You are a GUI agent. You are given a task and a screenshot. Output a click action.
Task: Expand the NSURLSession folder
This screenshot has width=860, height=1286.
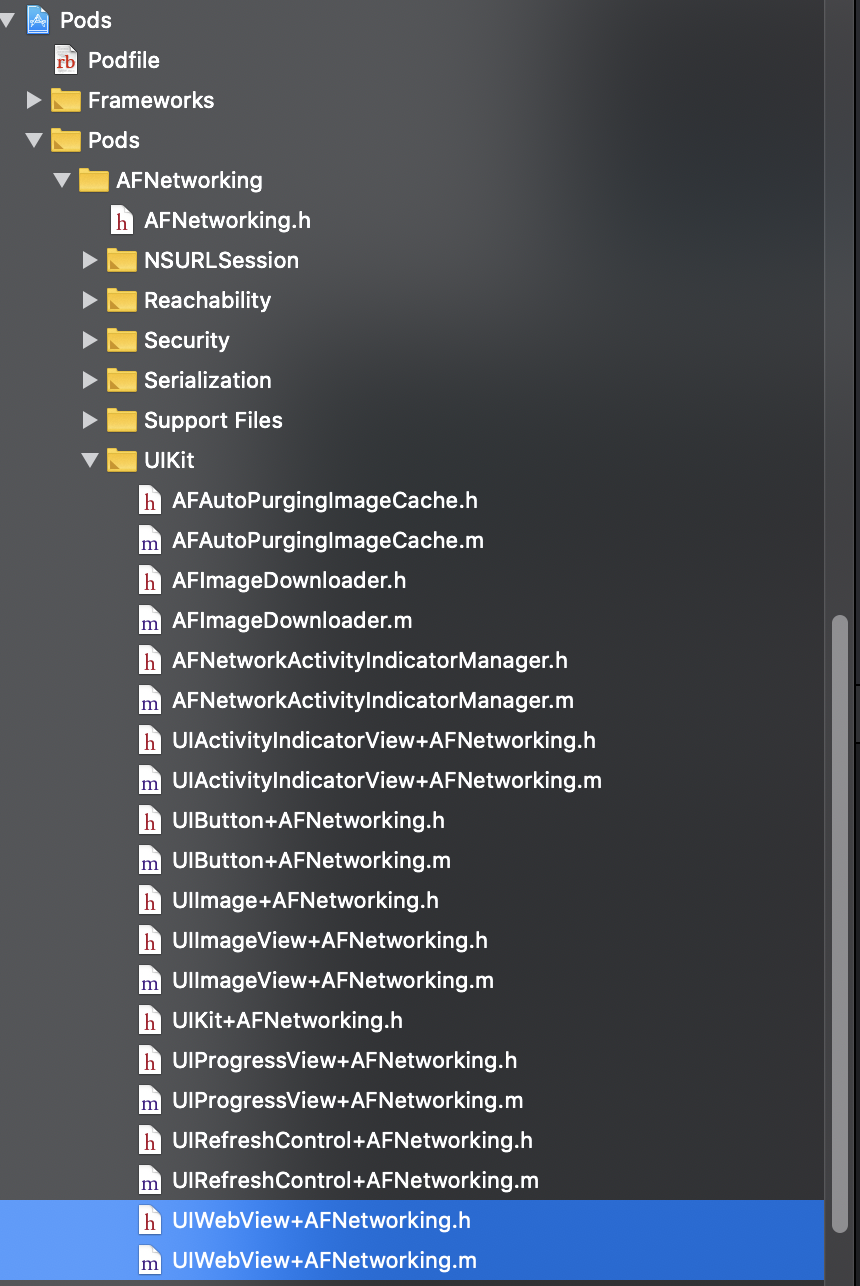coord(90,259)
